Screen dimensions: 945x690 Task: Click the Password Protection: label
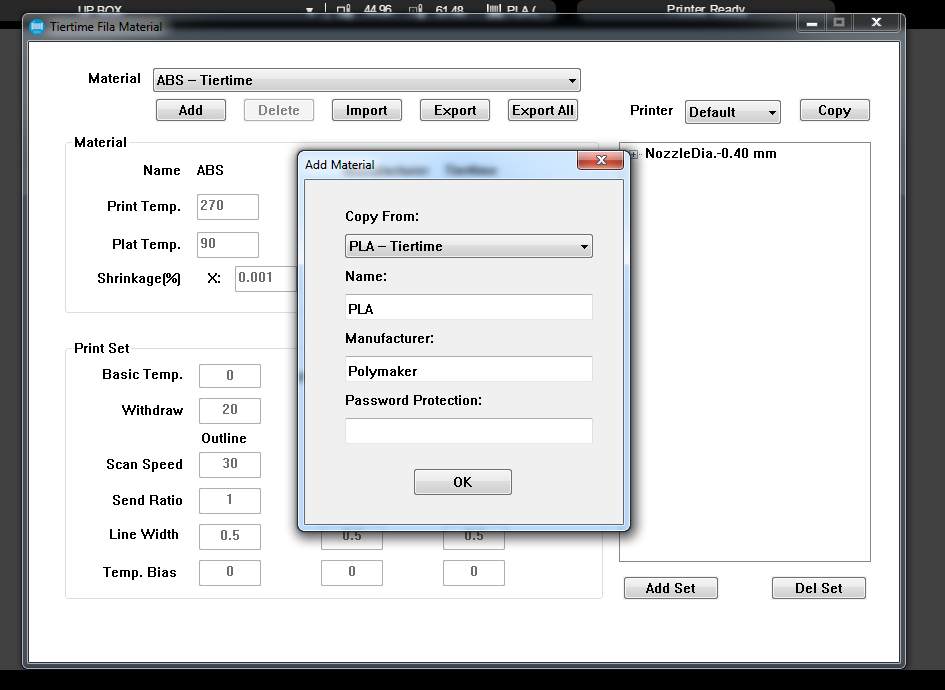click(x=413, y=400)
